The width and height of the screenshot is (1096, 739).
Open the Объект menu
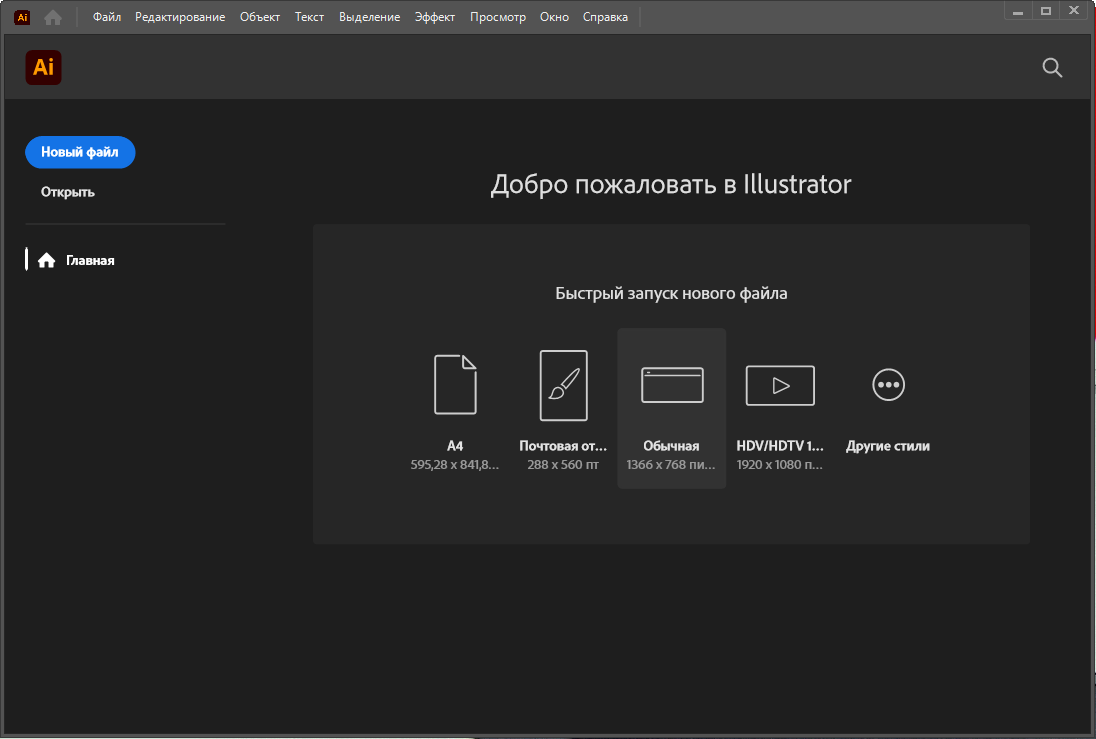(260, 17)
